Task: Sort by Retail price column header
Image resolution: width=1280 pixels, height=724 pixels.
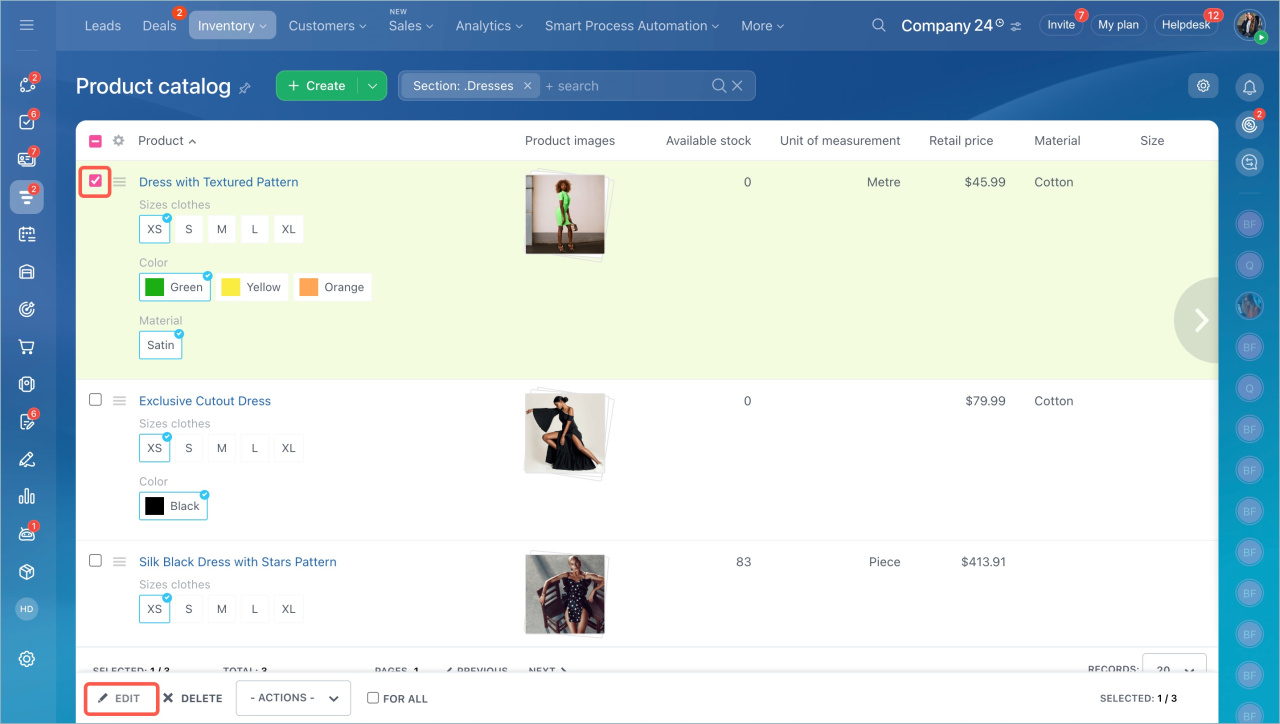Action: pyautogui.click(x=961, y=141)
